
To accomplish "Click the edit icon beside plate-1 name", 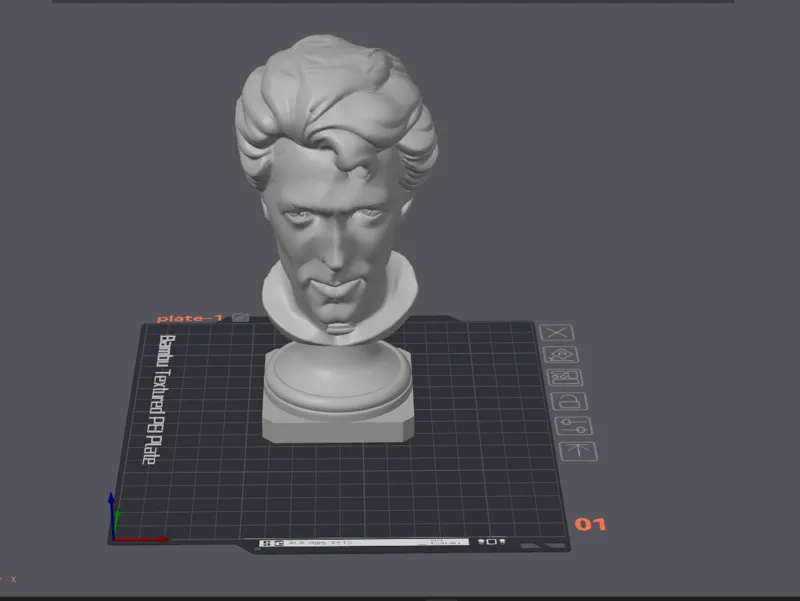I will point(241,317).
